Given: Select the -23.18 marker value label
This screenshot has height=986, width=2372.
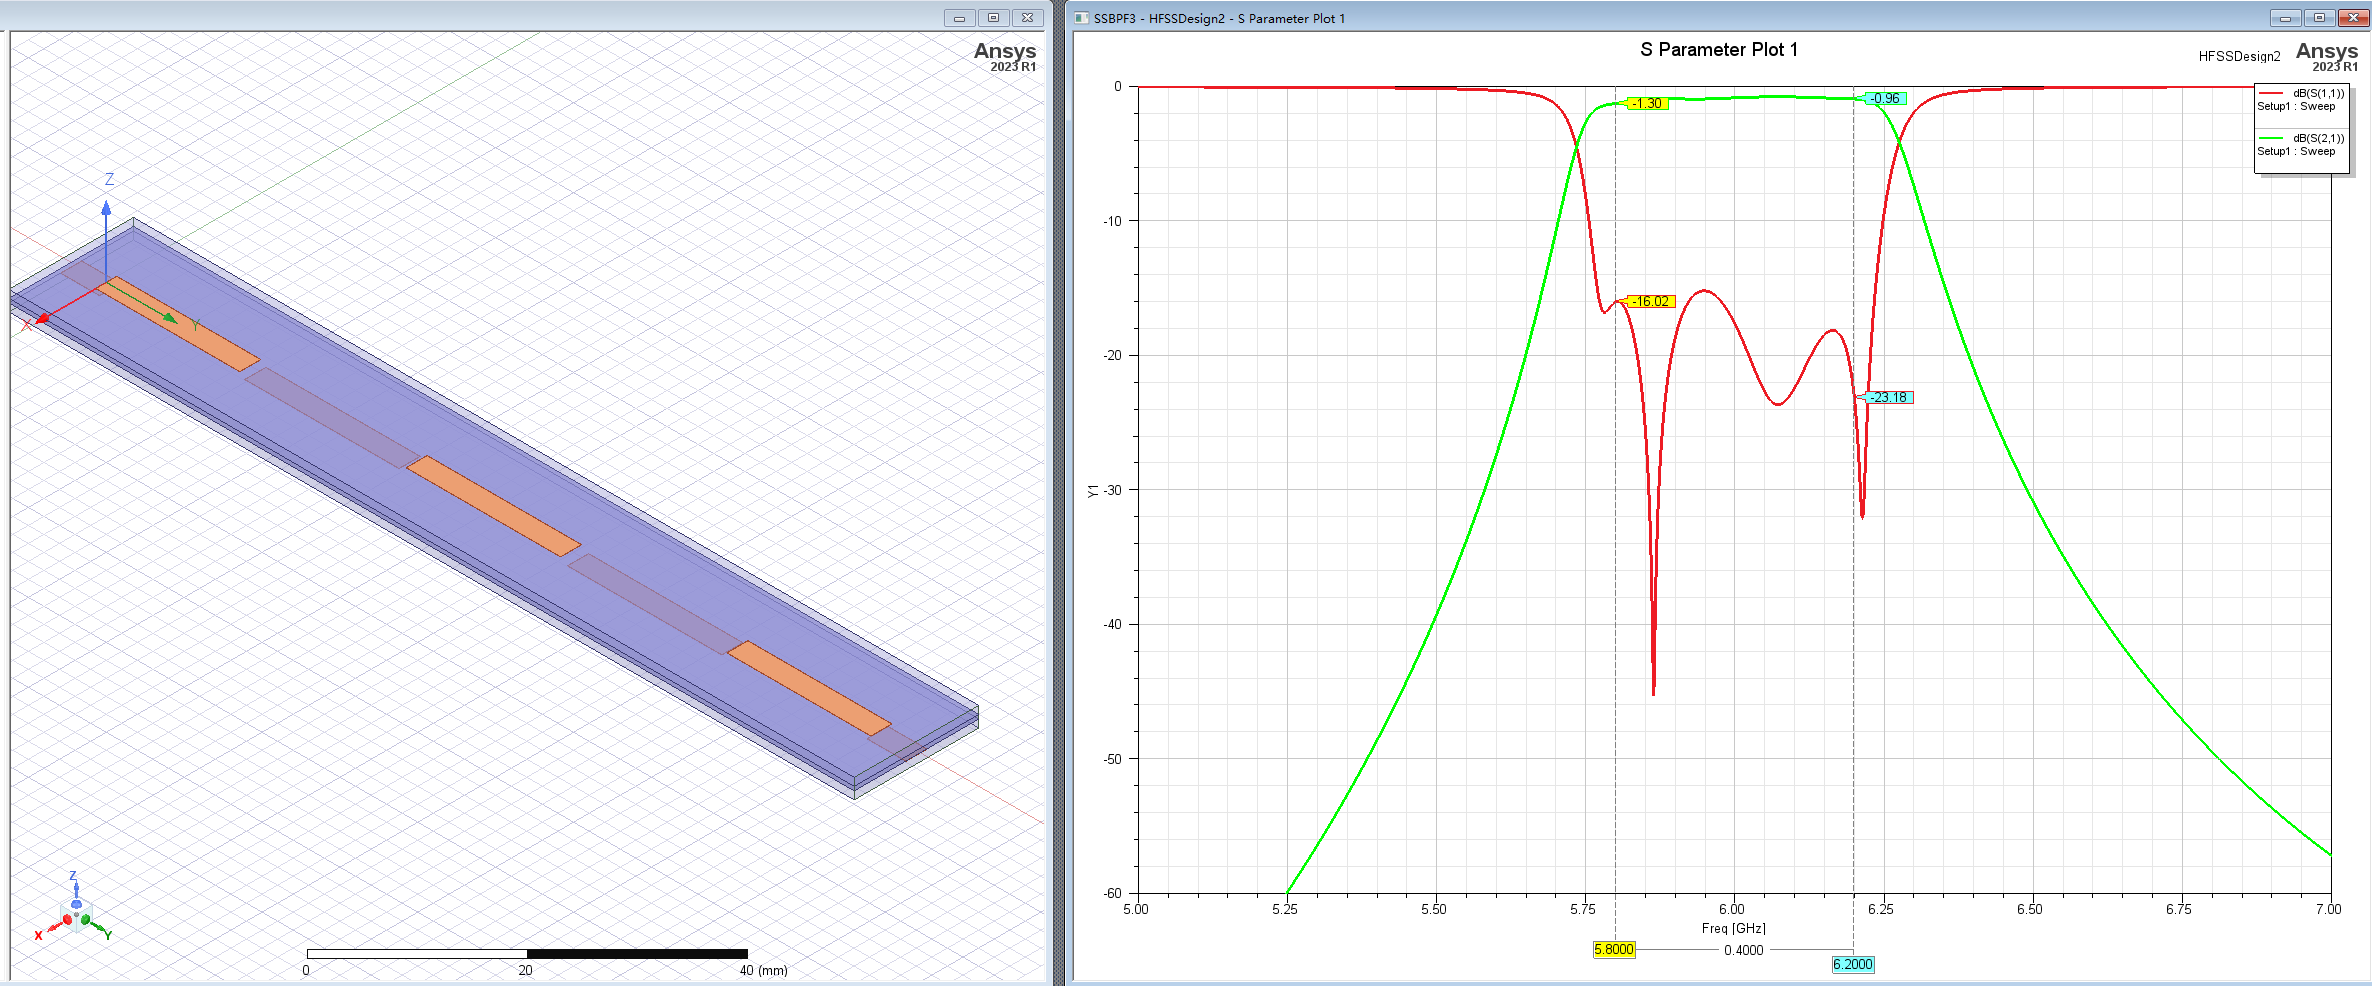Looking at the screenshot, I should (x=1890, y=398).
